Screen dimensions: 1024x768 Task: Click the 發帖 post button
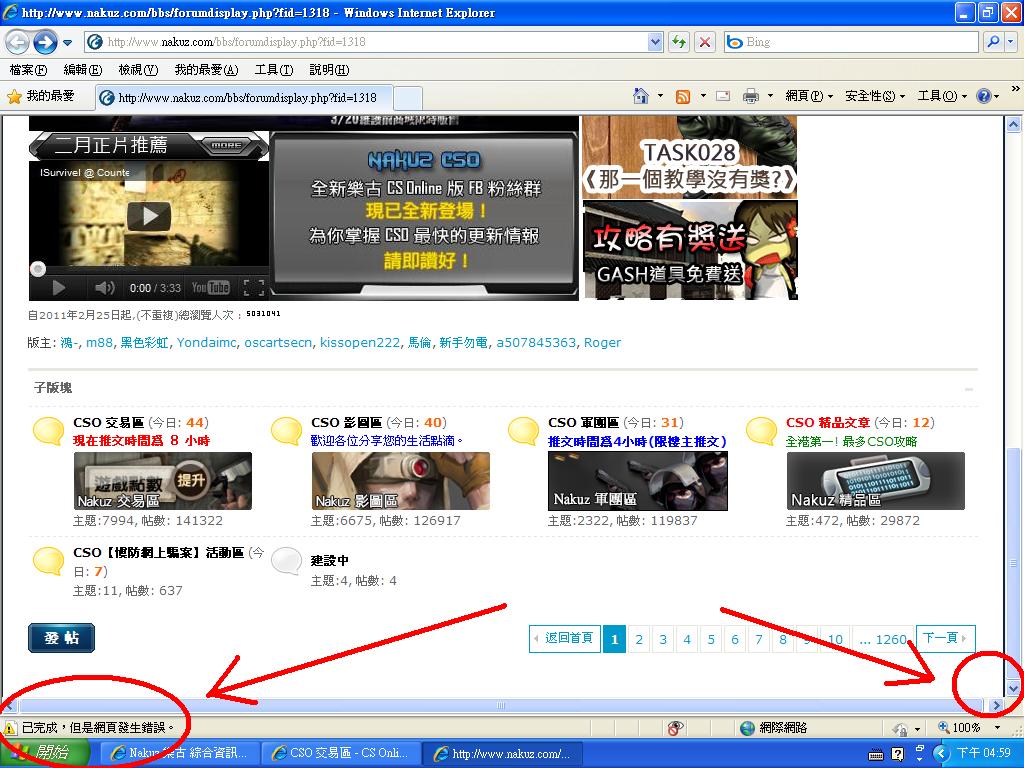coord(61,638)
